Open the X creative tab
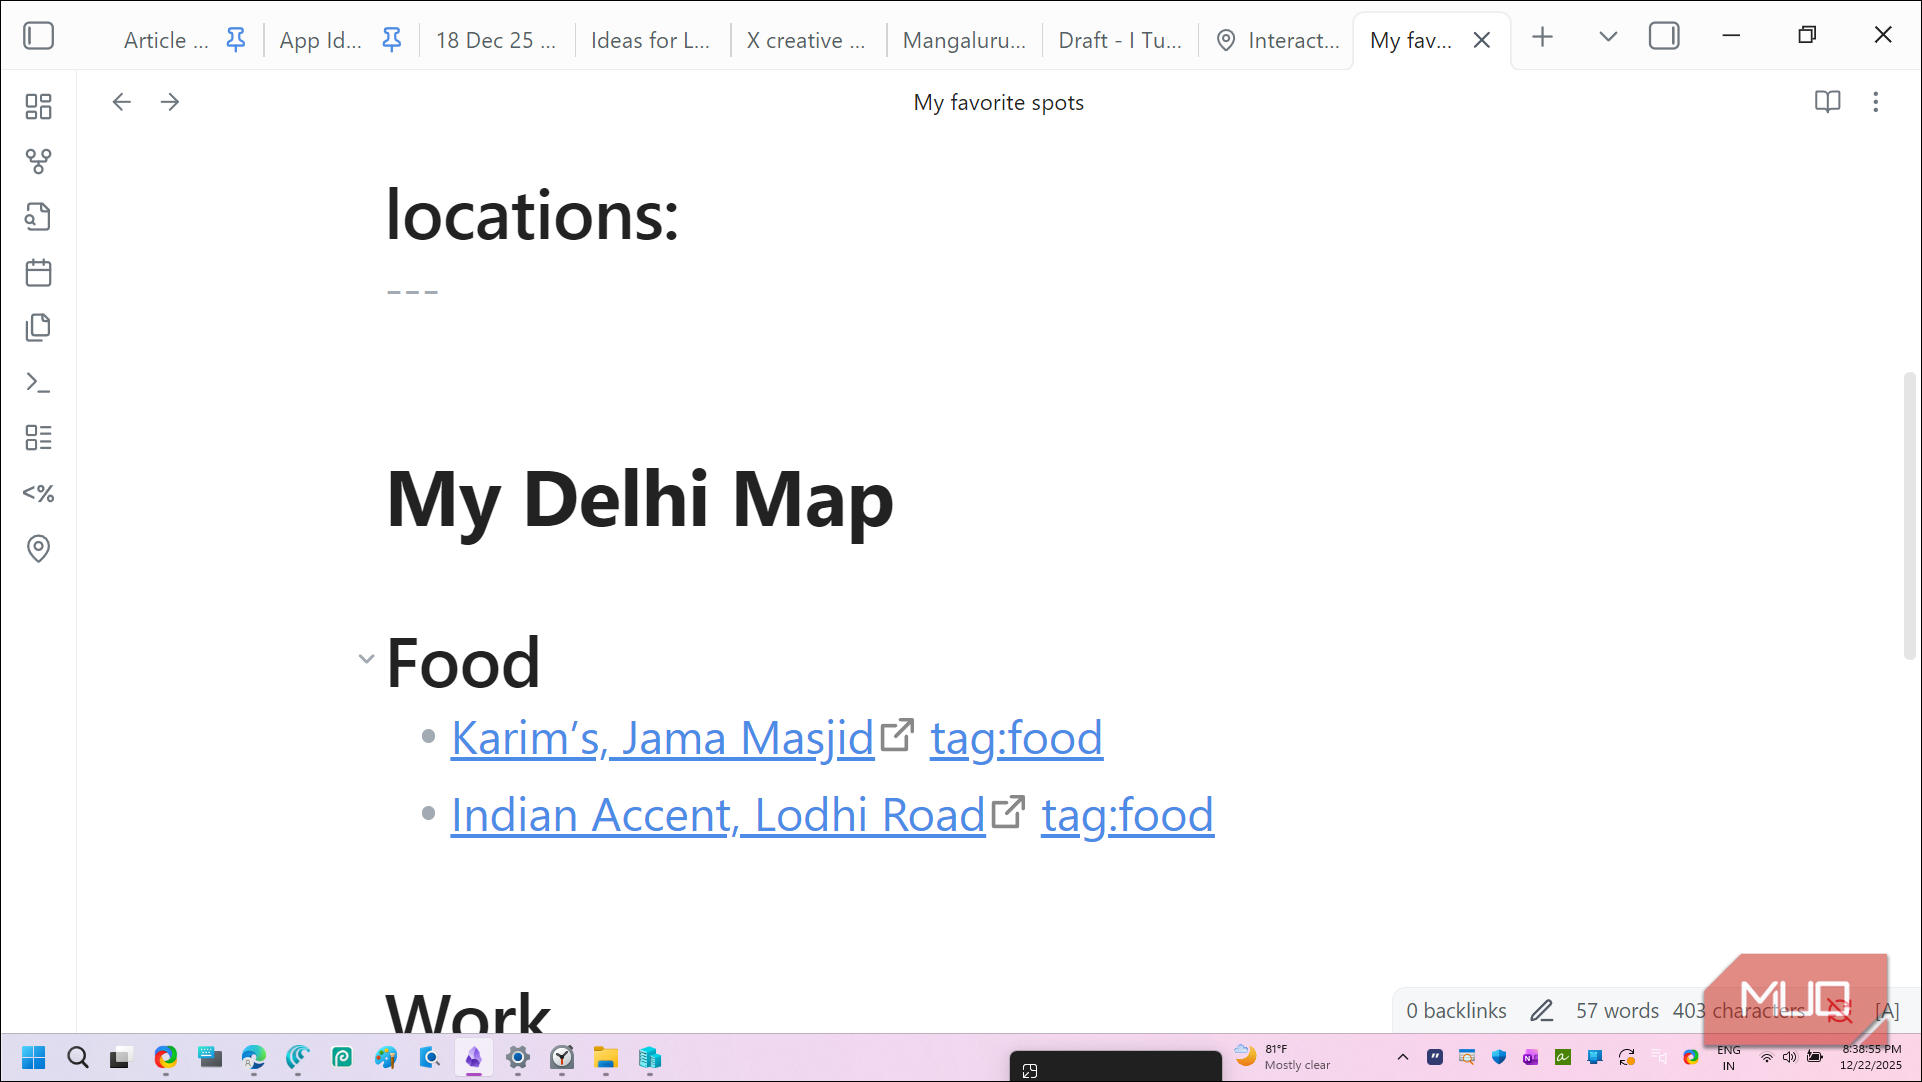The image size is (1922, 1082). point(807,40)
